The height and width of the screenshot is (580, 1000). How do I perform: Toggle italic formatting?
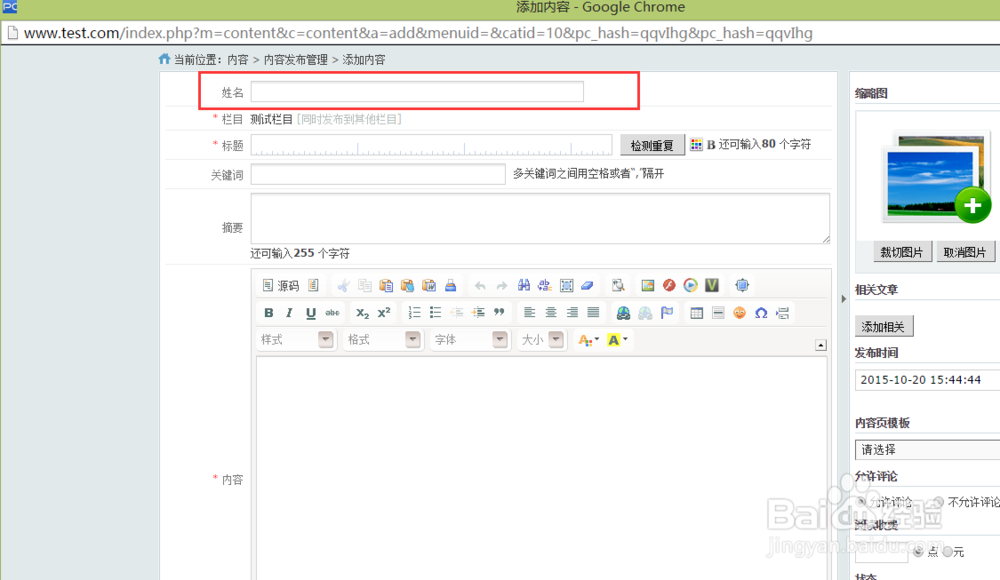pyautogui.click(x=290, y=313)
